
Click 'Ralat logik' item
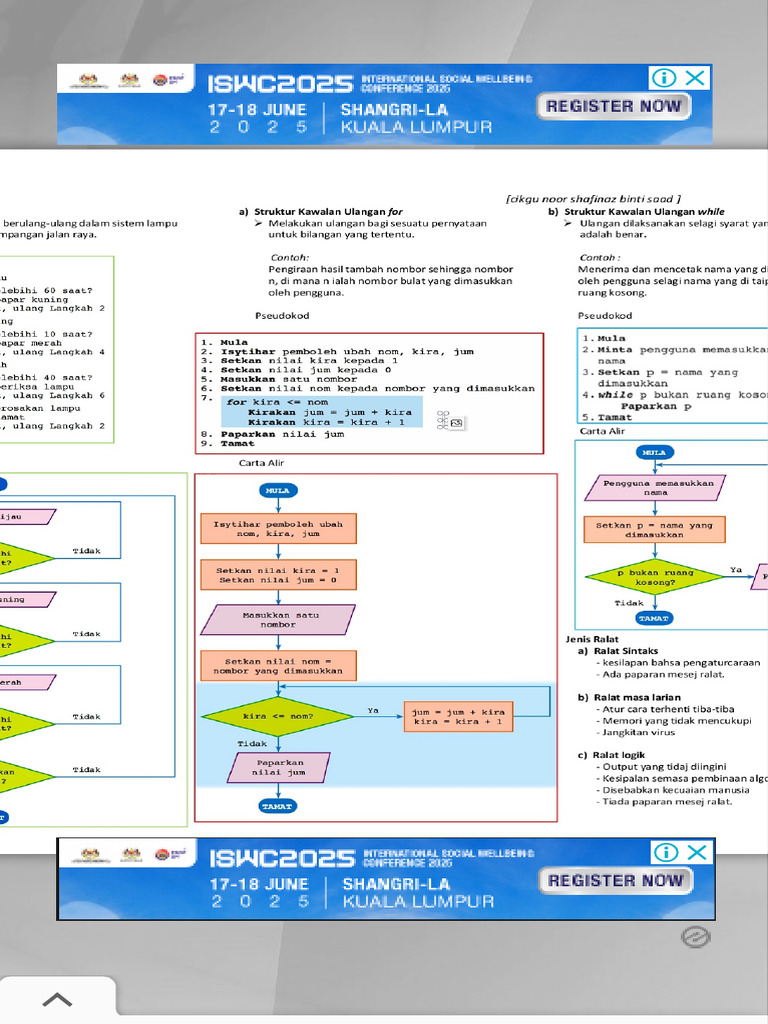618,755
